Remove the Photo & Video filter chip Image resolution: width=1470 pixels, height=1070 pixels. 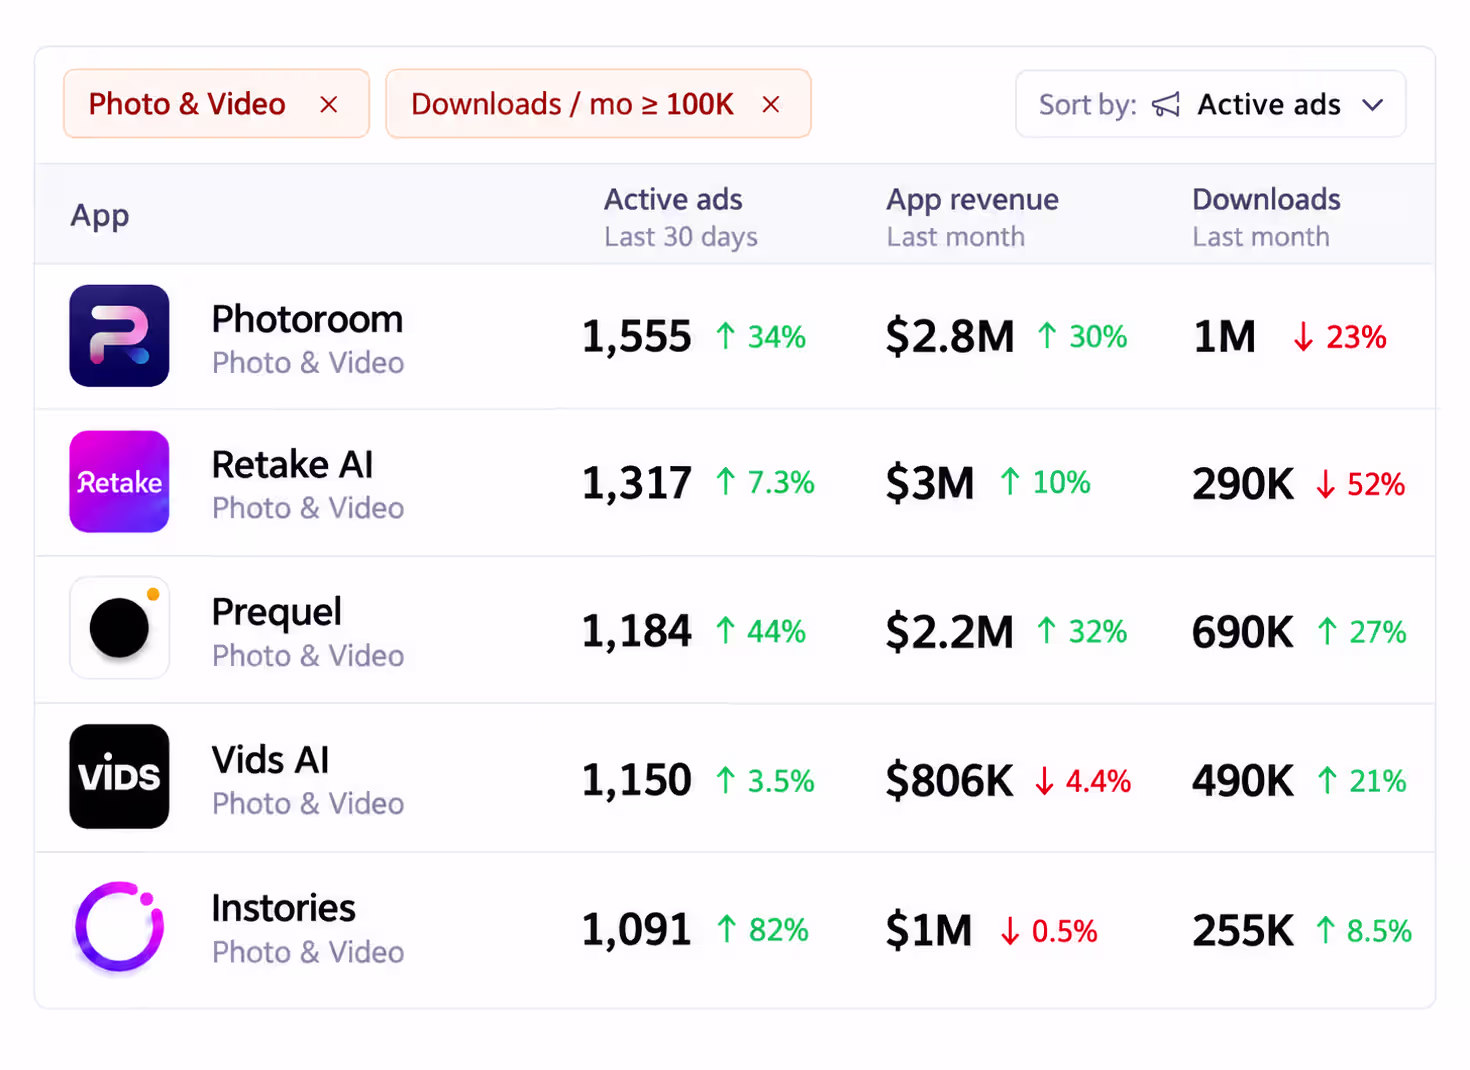[x=328, y=104]
